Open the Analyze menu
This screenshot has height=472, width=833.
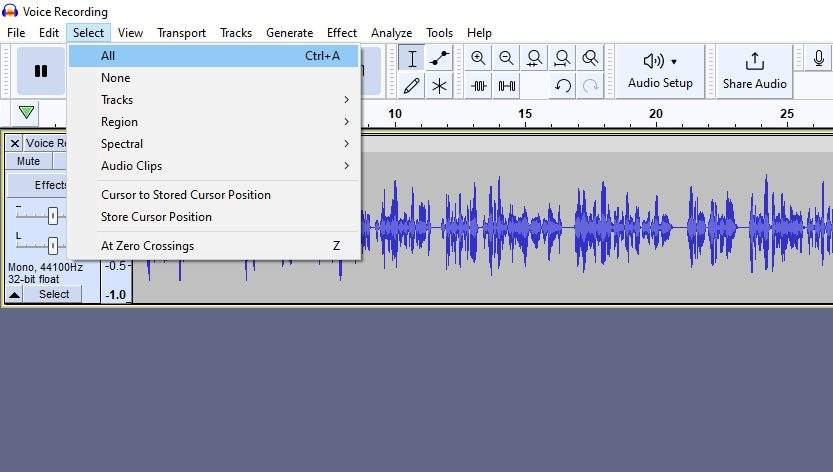click(392, 33)
